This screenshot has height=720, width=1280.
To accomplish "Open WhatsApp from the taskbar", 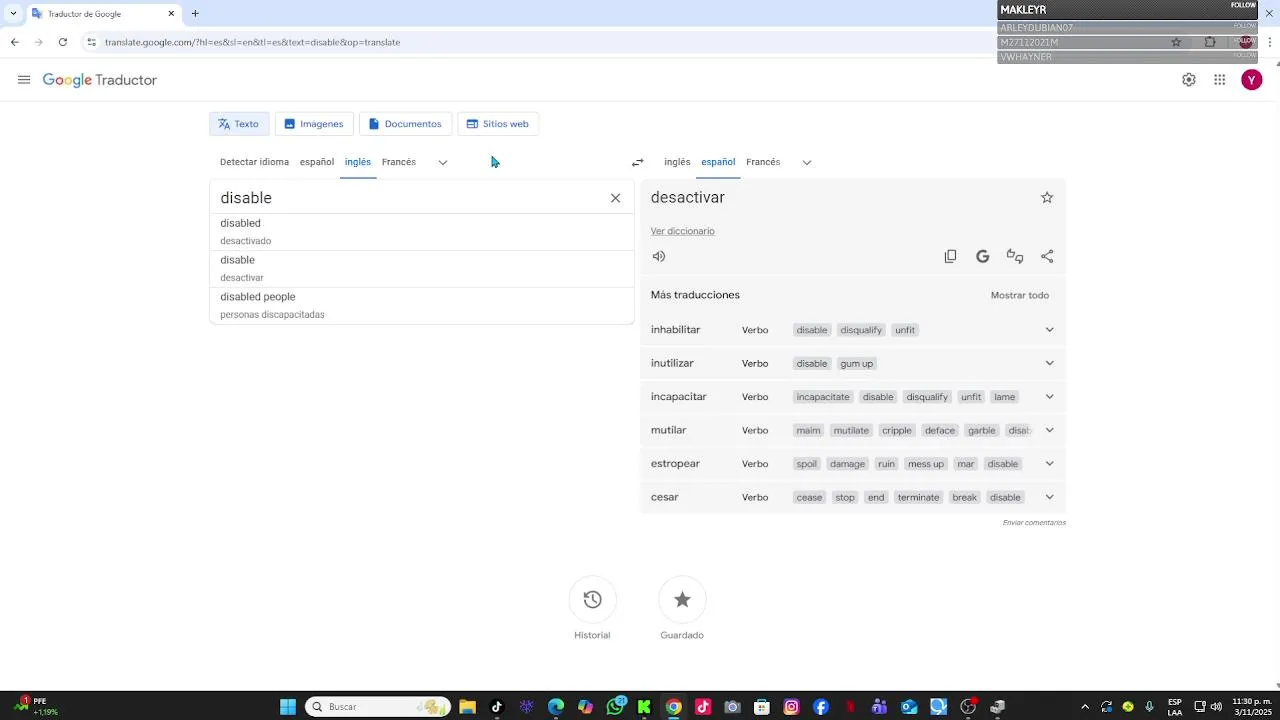I will coord(615,707).
